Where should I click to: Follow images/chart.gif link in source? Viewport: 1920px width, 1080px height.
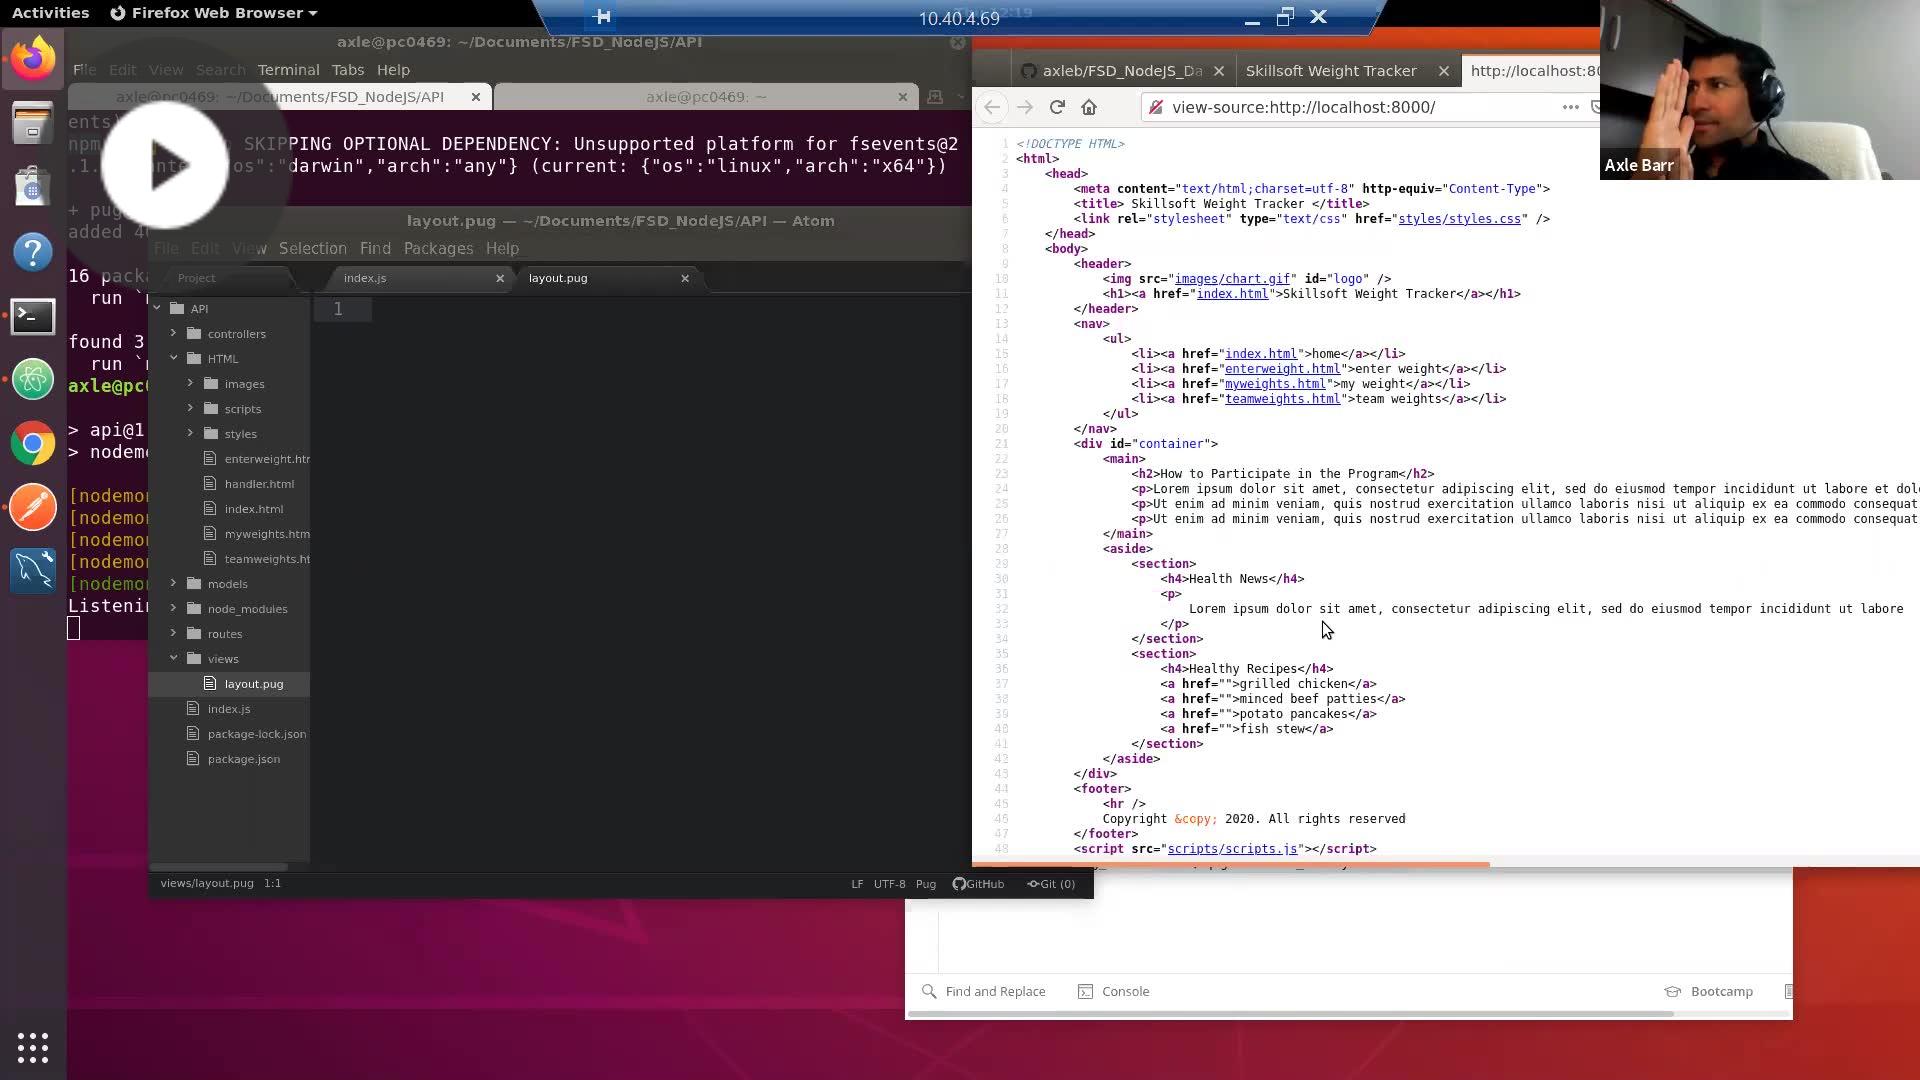1233,279
